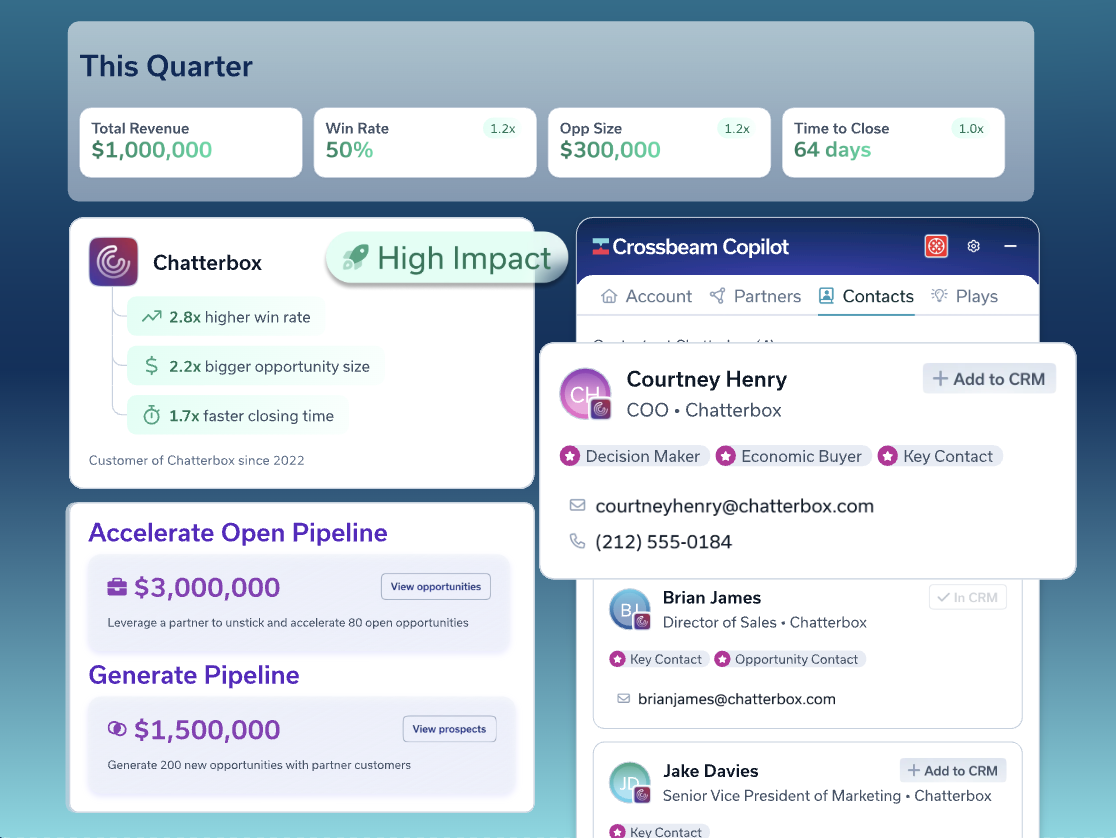Viewport: 1116px width, 838px height.
Task: Click the Win Rate 50% card
Action: (x=425, y=142)
